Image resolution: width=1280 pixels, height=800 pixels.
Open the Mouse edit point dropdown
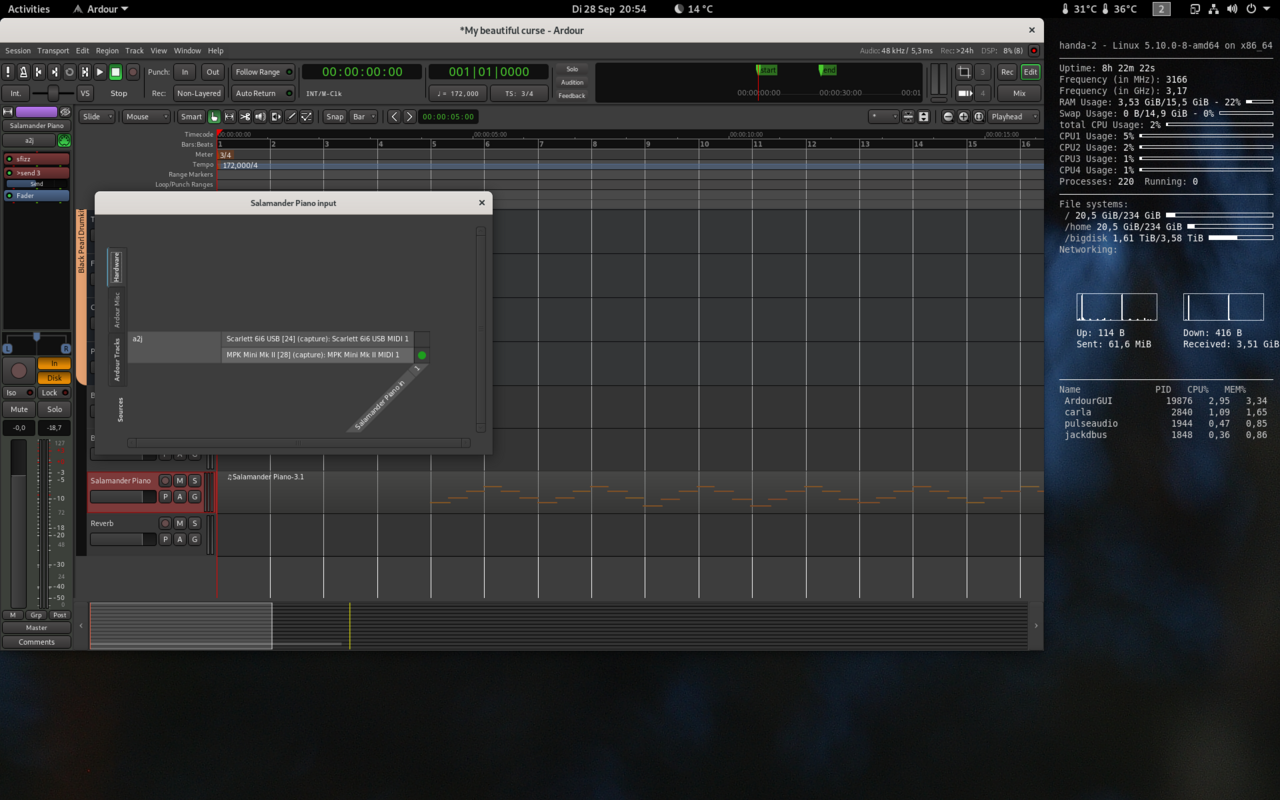(x=146, y=117)
